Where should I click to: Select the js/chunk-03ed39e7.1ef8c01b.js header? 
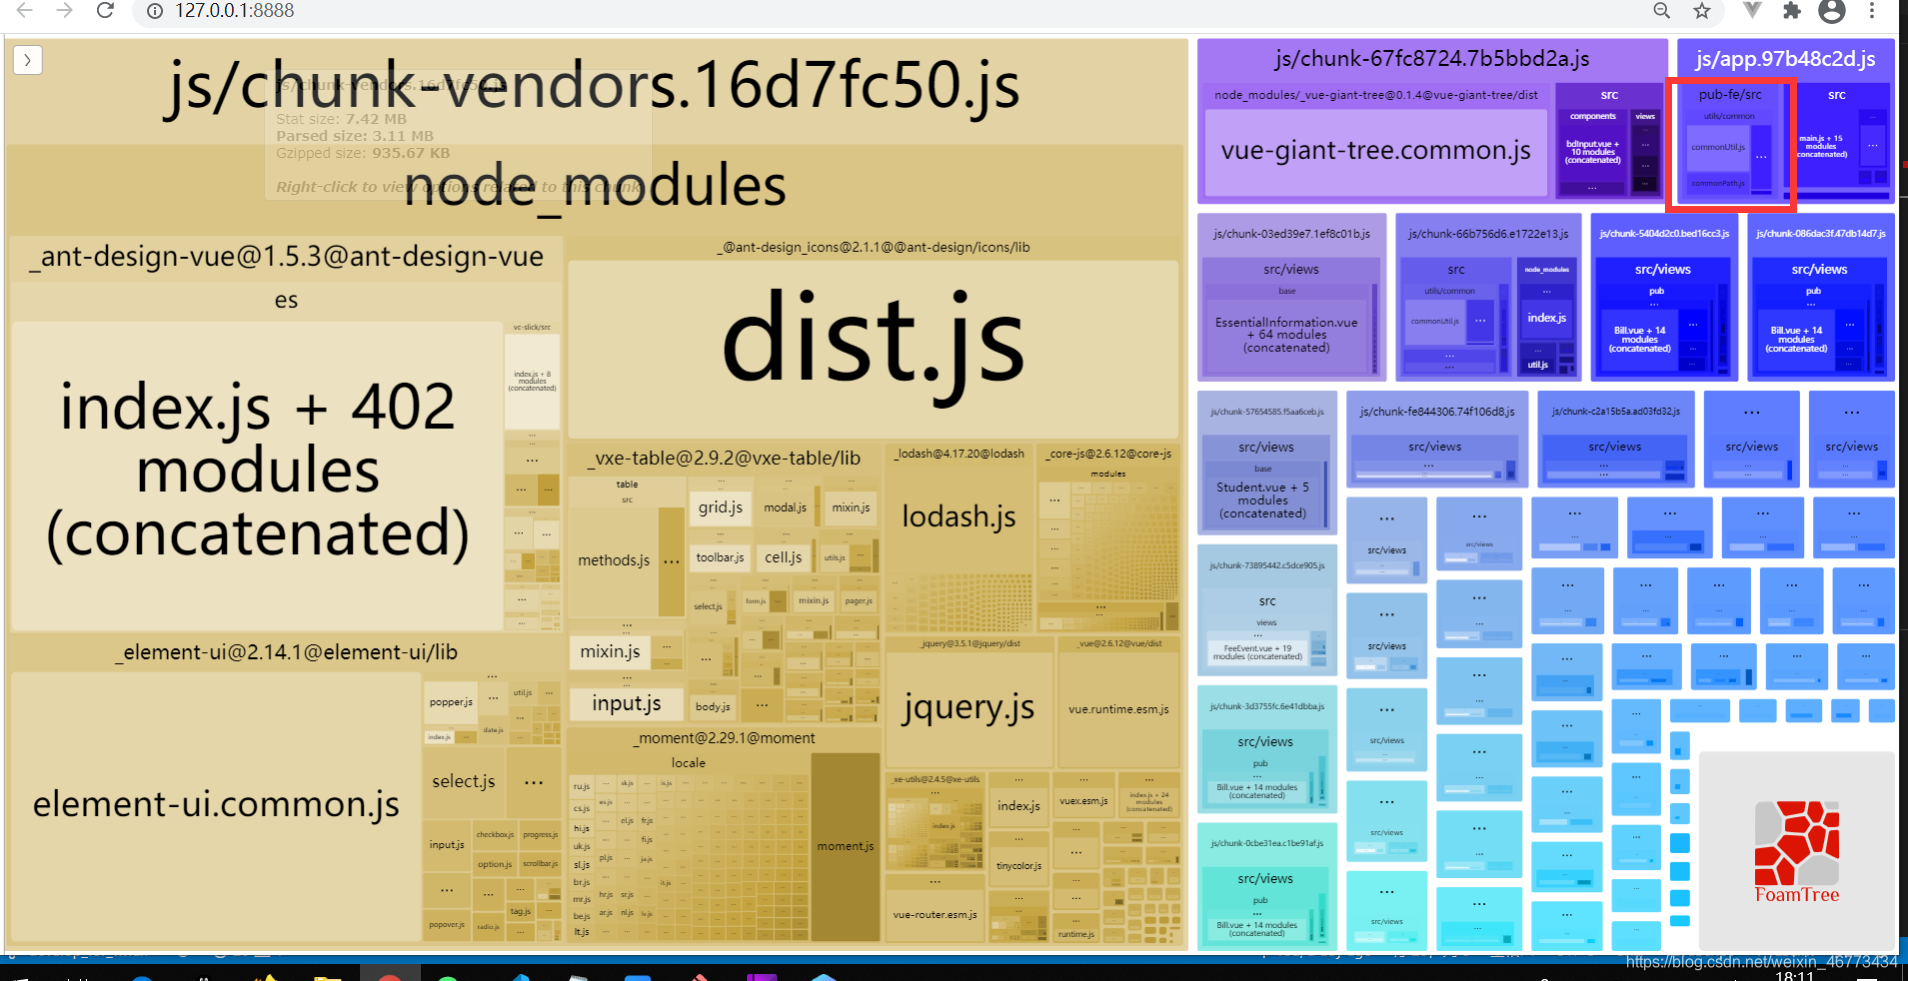1291,234
